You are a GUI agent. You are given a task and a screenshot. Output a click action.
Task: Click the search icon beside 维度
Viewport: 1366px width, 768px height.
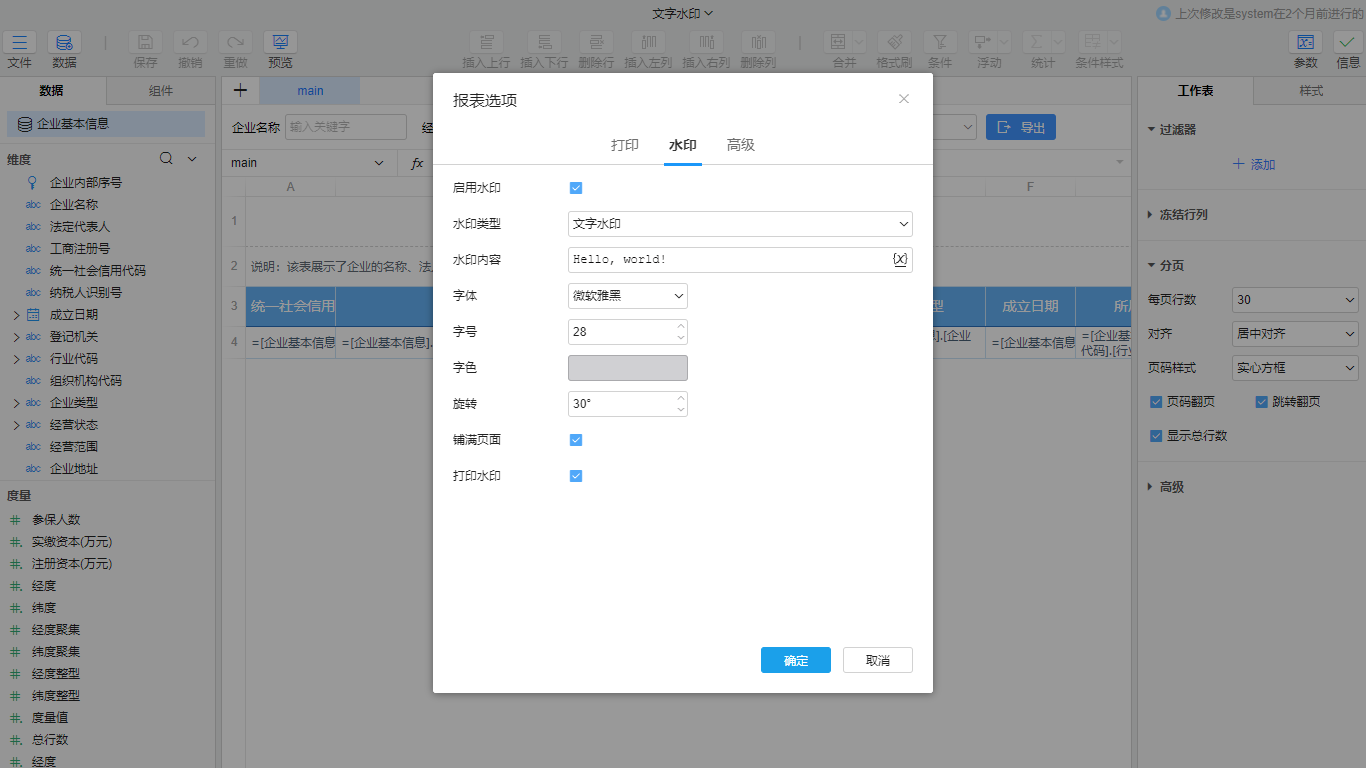pos(167,159)
